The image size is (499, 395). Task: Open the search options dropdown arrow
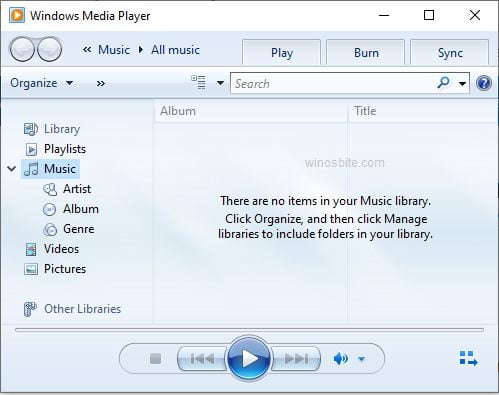(x=462, y=83)
